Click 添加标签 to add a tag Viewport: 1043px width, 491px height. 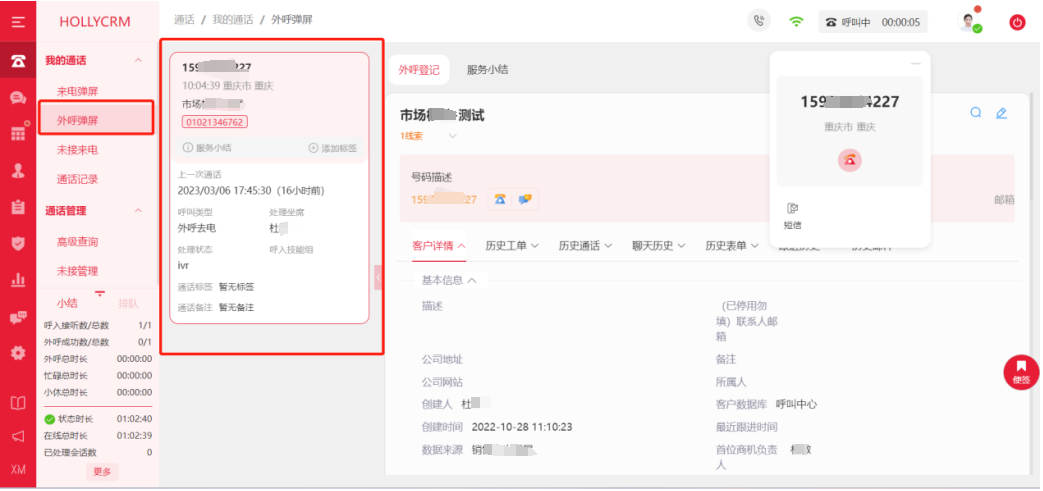pyautogui.click(x=333, y=148)
